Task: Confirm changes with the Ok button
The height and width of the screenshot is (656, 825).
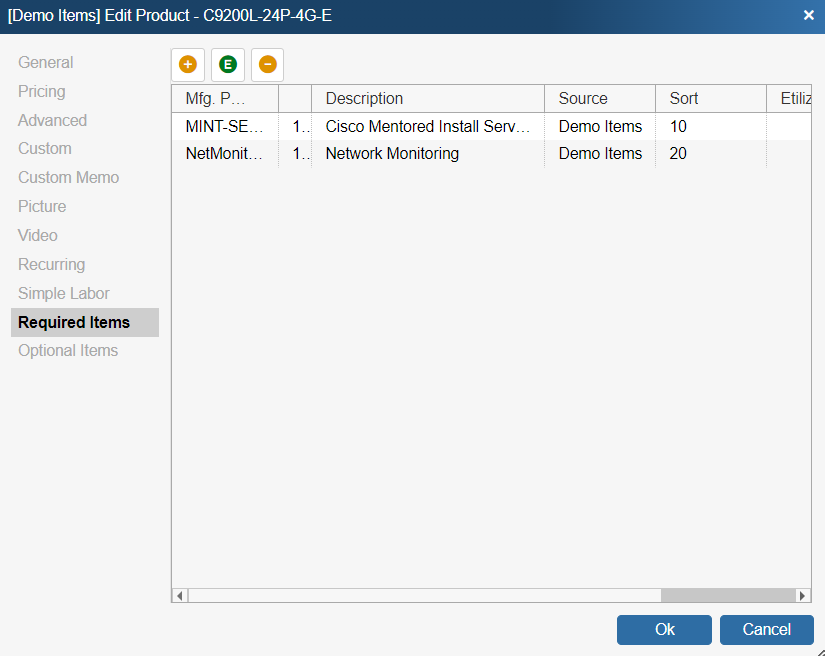Action: [x=664, y=630]
